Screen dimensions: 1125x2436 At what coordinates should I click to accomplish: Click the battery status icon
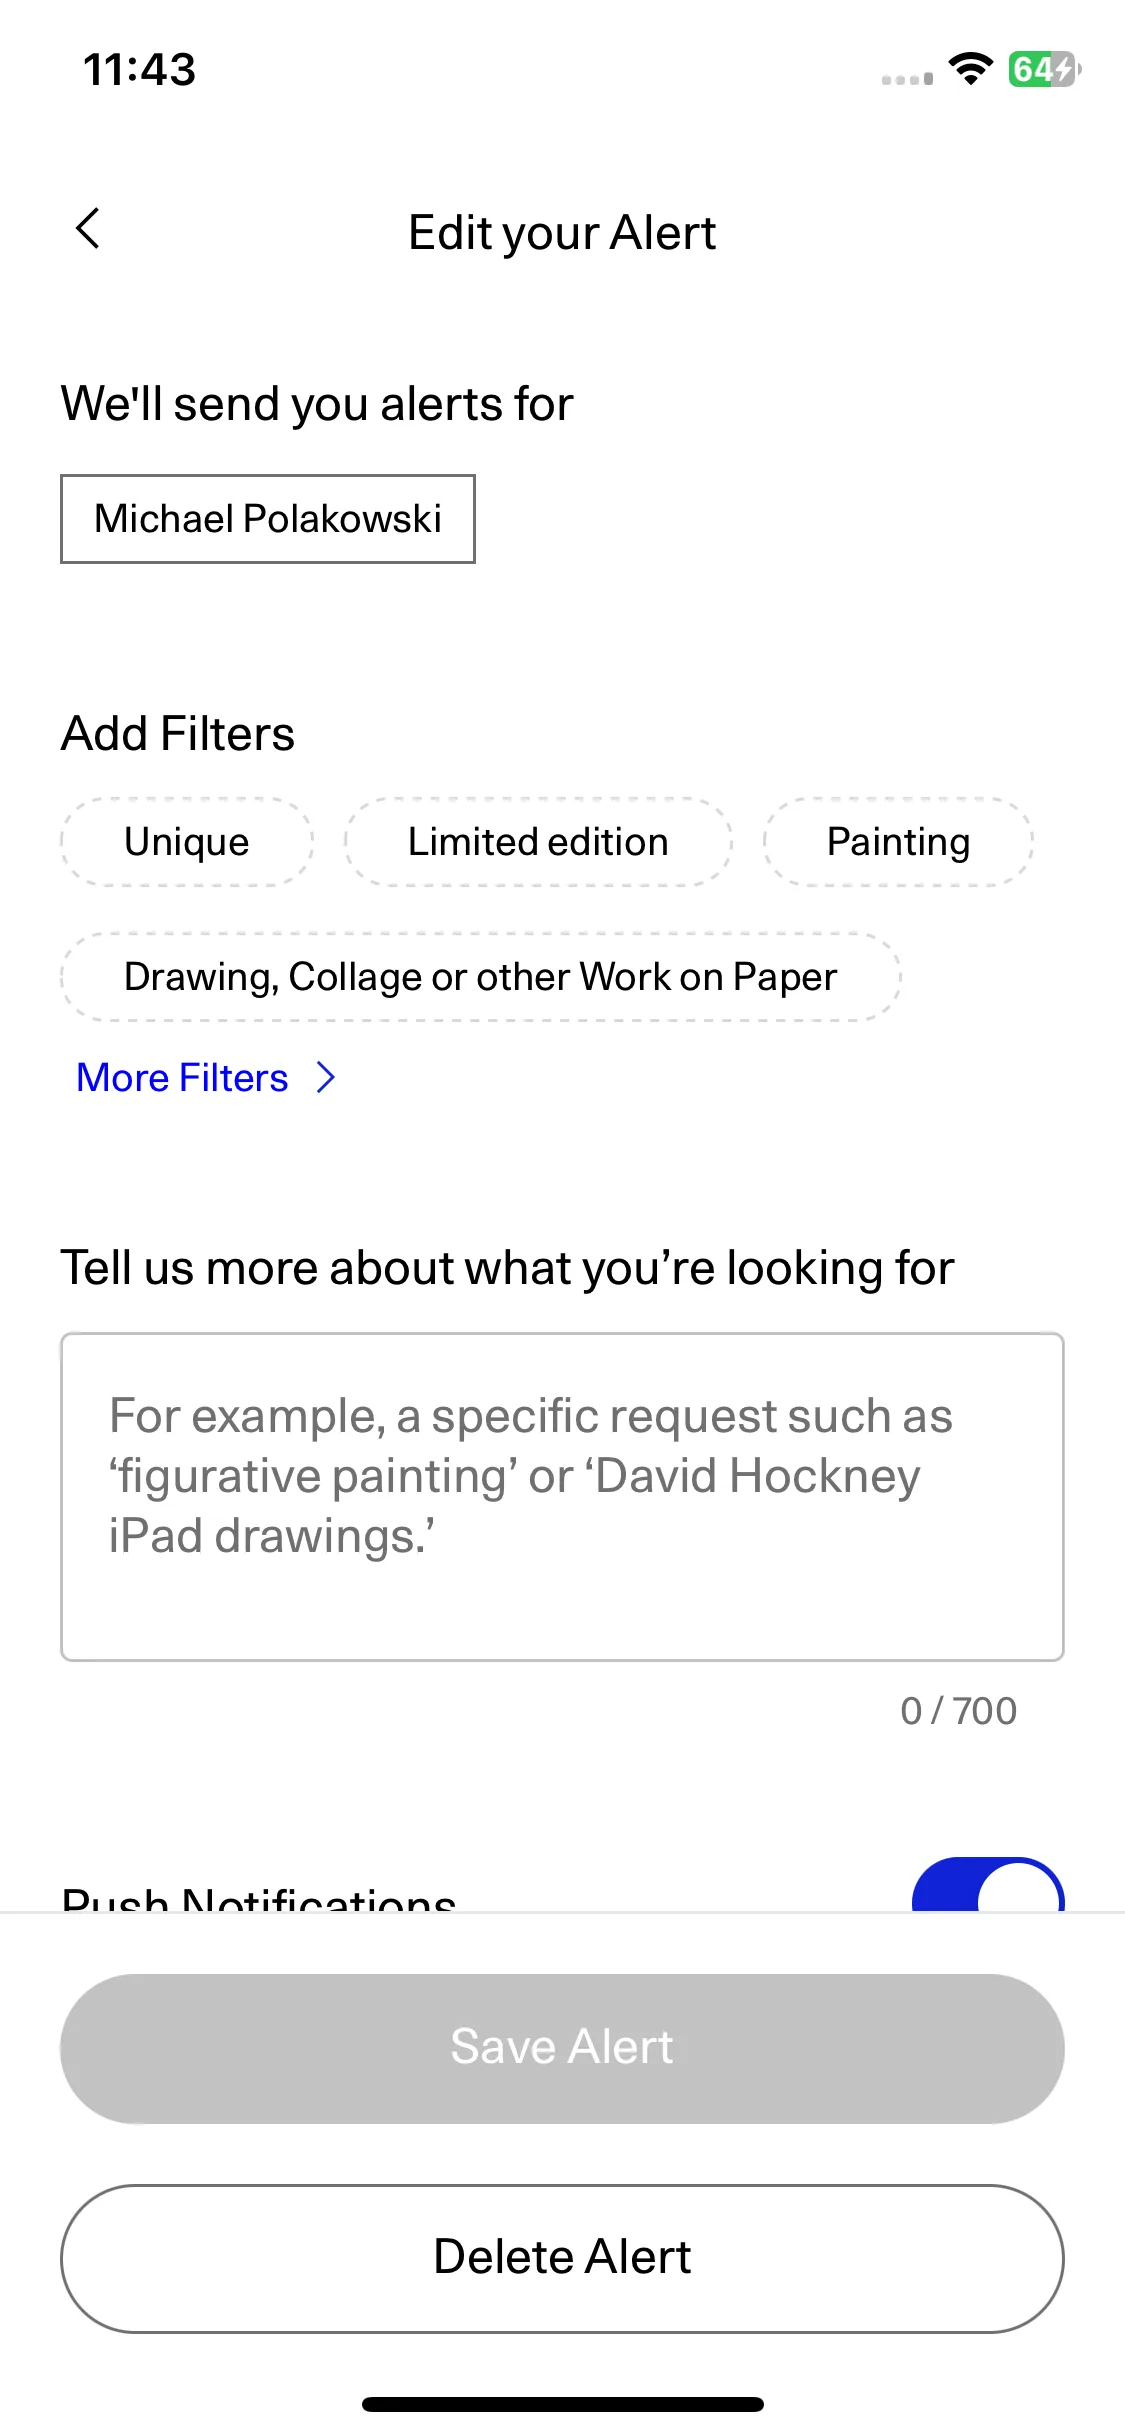pos(1044,69)
